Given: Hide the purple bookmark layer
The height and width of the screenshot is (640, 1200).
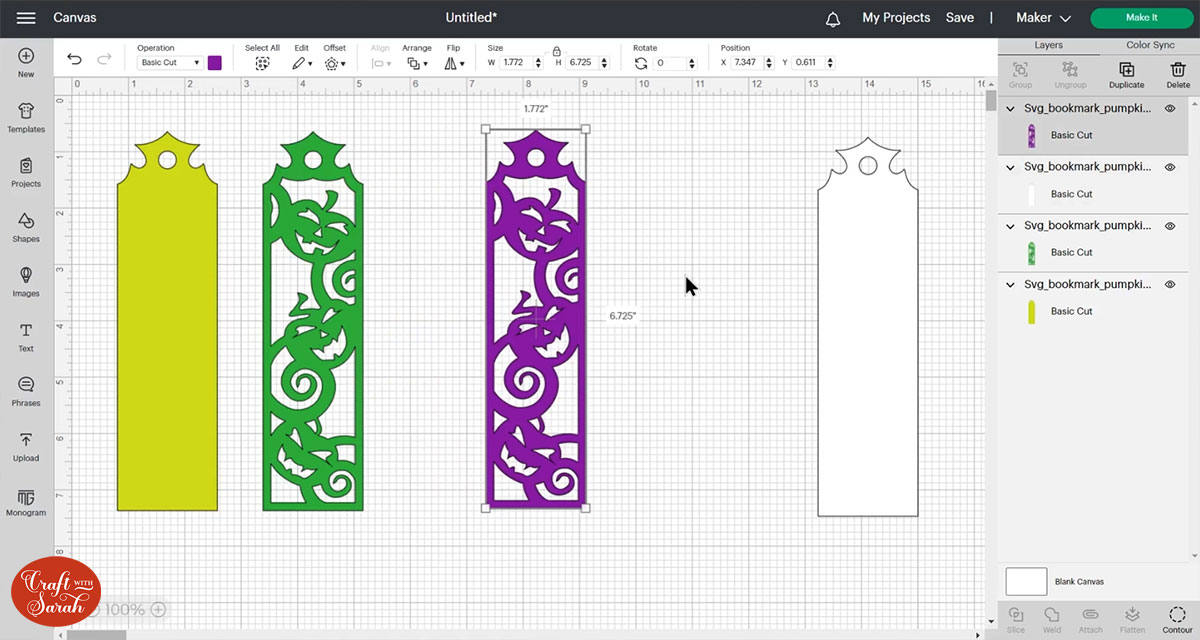Looking at the screenshot, I should coord(1170,108).
